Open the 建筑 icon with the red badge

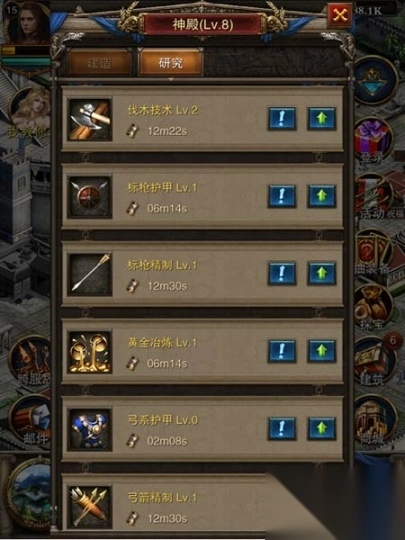pyautogui.click(x=374, y=362)
